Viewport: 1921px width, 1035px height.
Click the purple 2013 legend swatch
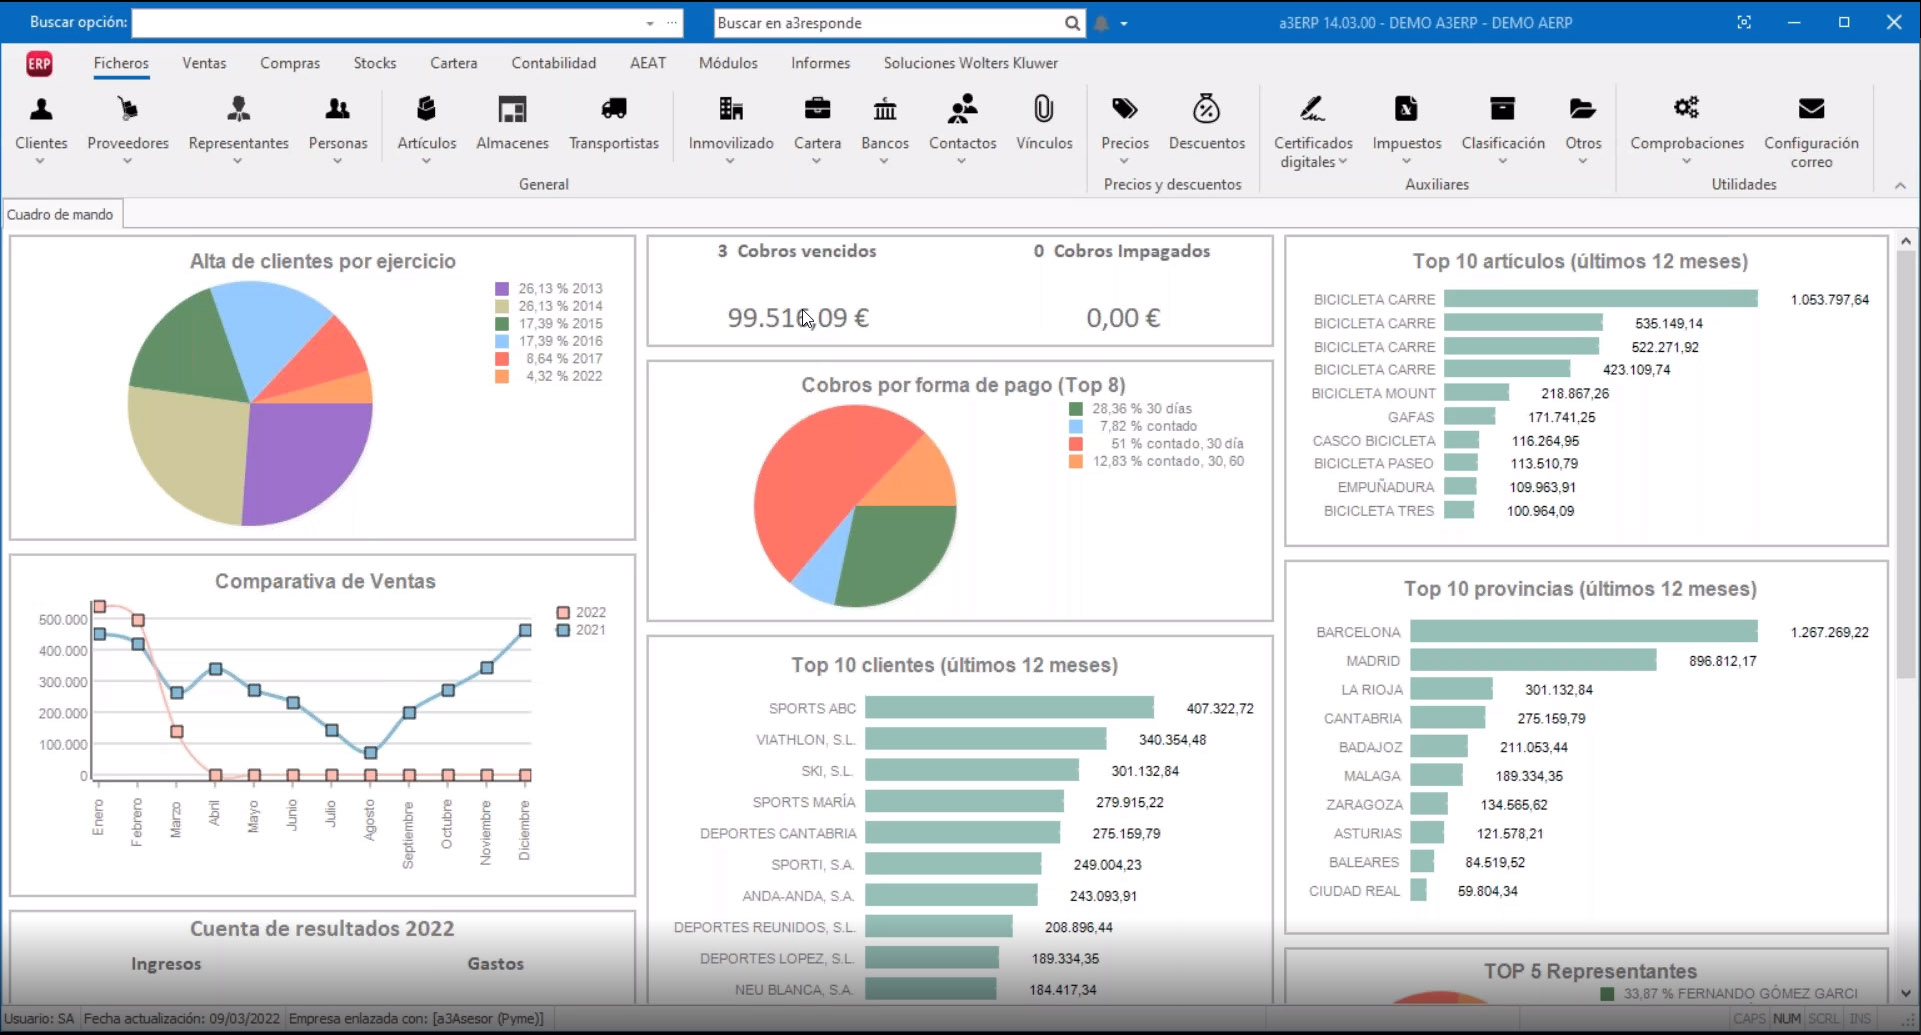tap(502, 289)
